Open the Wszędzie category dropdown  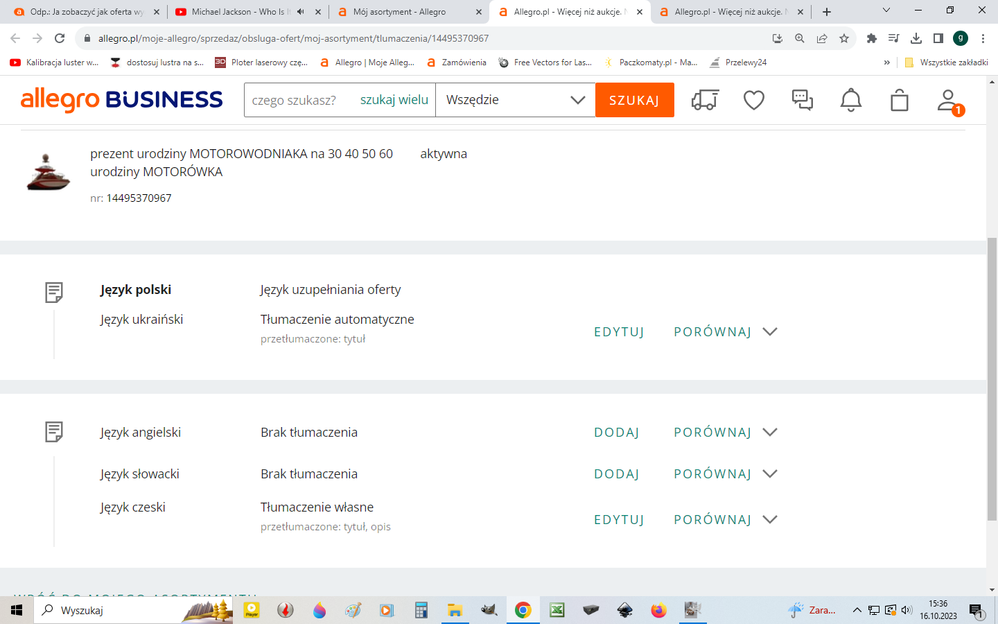tap(515, 100)
